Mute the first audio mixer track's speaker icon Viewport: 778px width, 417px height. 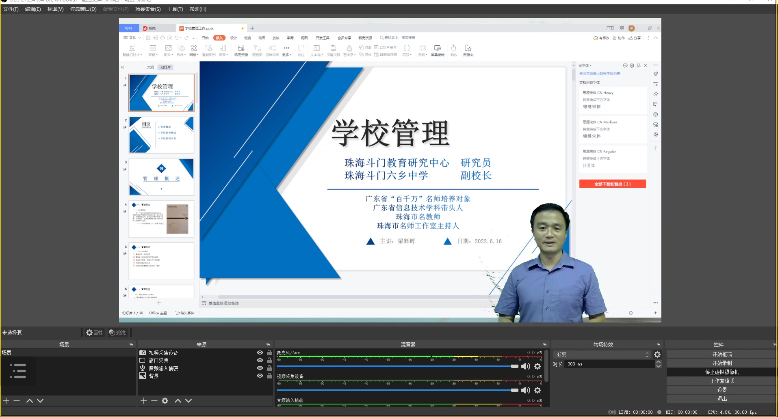(526, 366)
